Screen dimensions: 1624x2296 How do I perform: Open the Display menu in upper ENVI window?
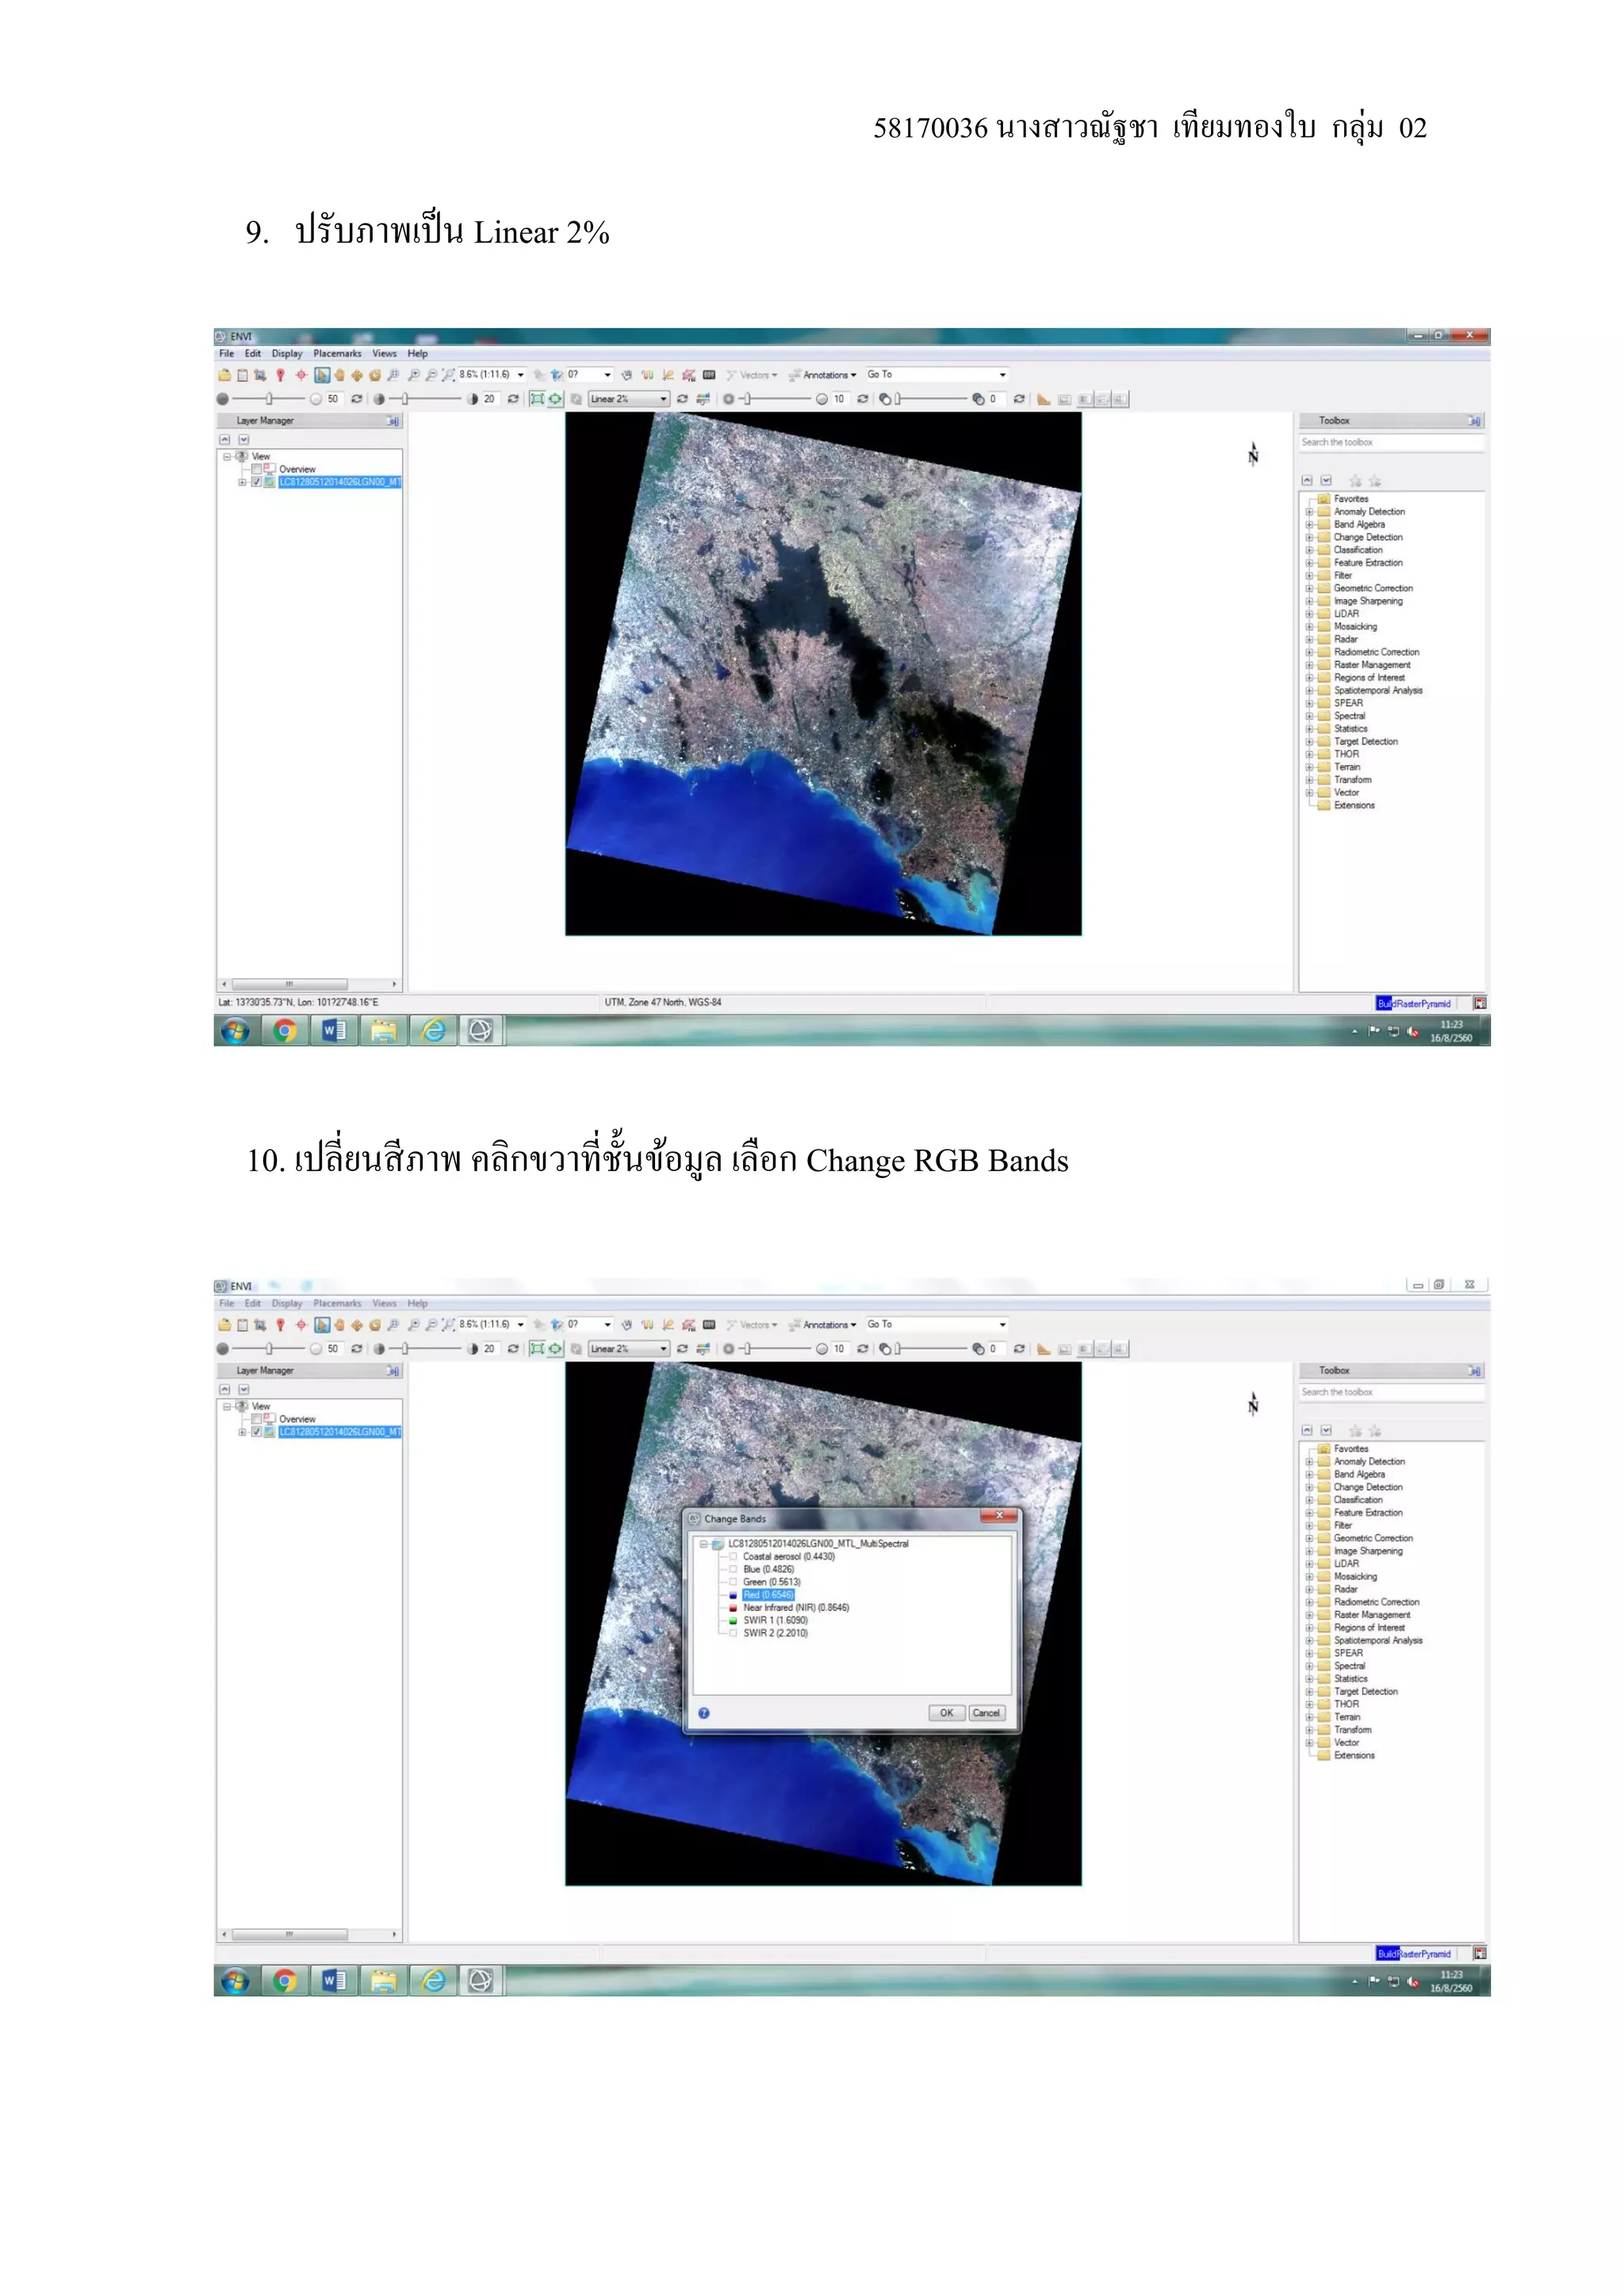(x=286, y=354)
